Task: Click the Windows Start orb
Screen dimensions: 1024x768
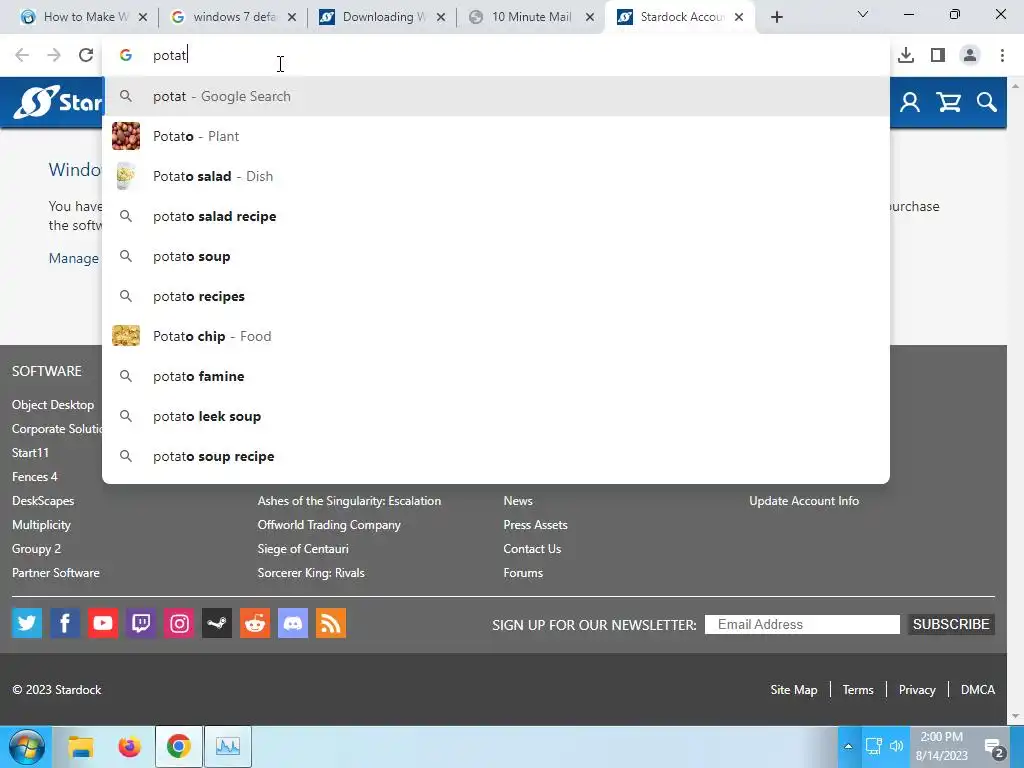Action: point(26,746)
